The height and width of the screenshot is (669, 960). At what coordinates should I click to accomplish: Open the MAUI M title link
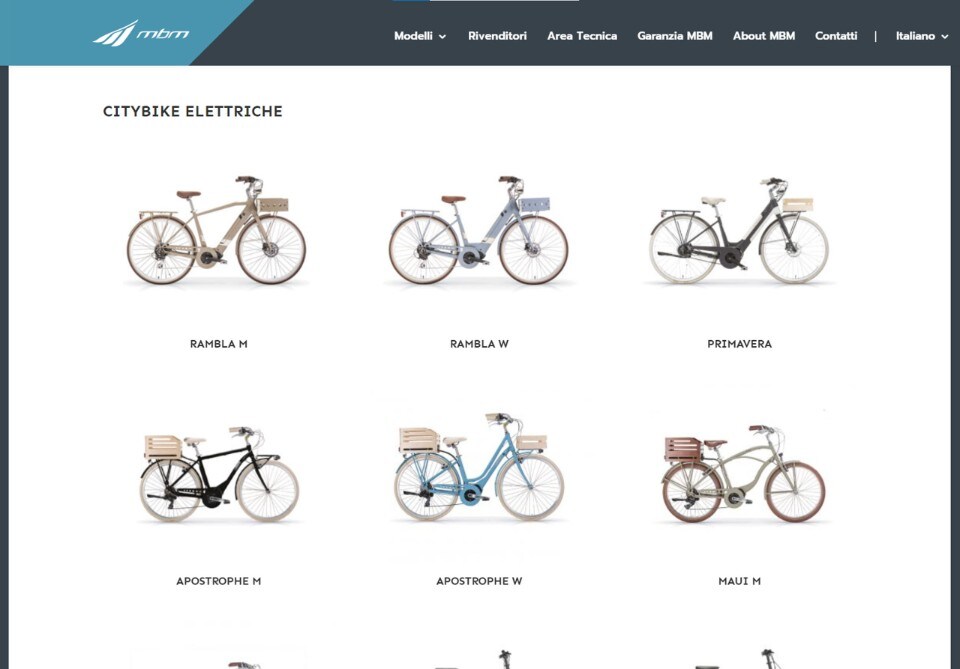[x=739, y=581]
